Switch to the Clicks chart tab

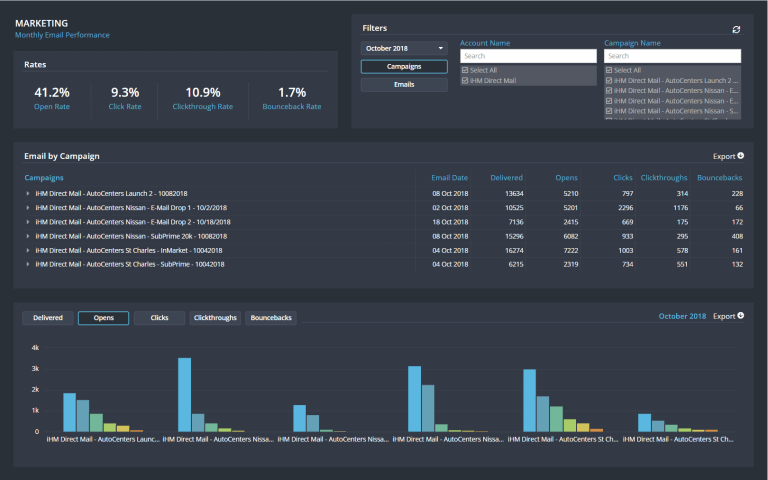click(x=159, y=318)
